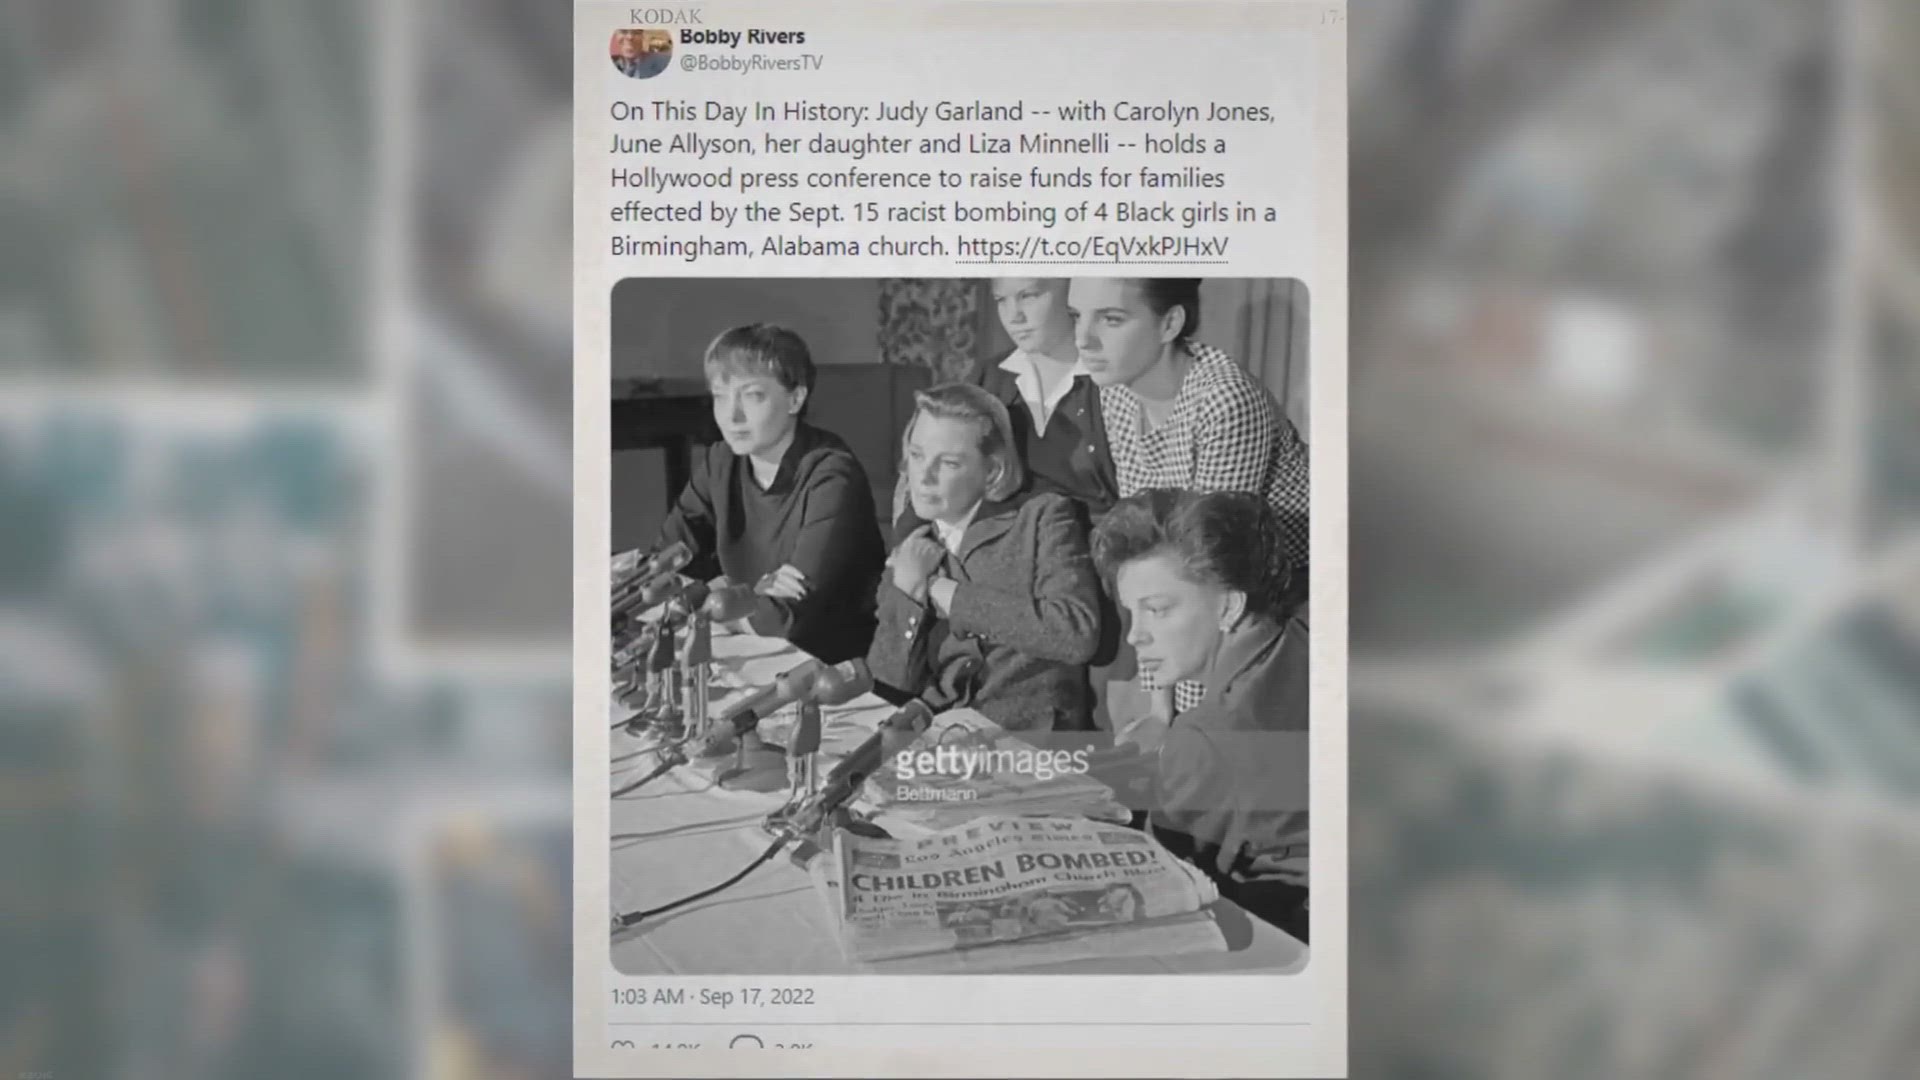Tap the reply speech bubble icon
The width and height of the screenshot is (1920, 1080).
(x=746, y=1044)
